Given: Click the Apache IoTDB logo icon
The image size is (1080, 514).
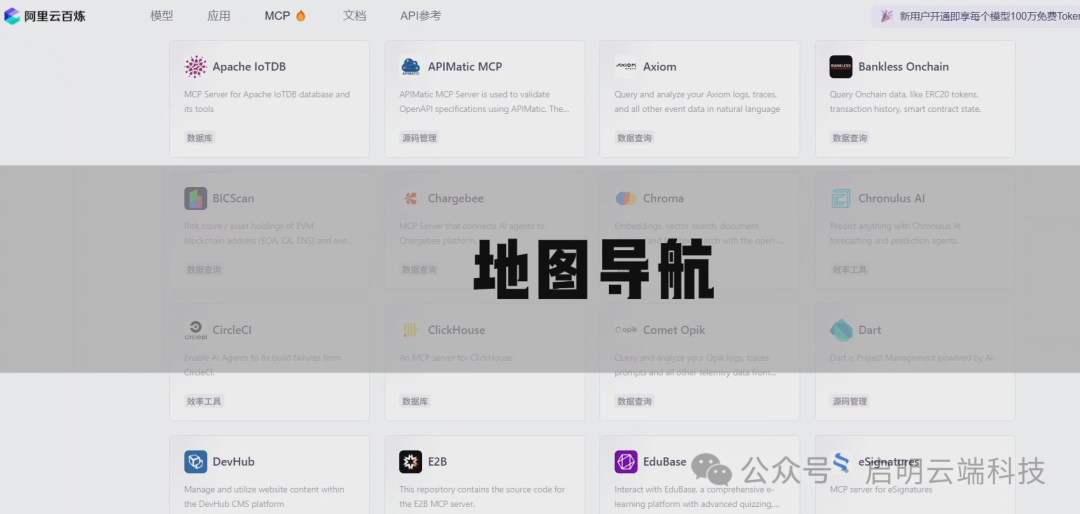Looking at the screenshot, I should click(196, 67).
